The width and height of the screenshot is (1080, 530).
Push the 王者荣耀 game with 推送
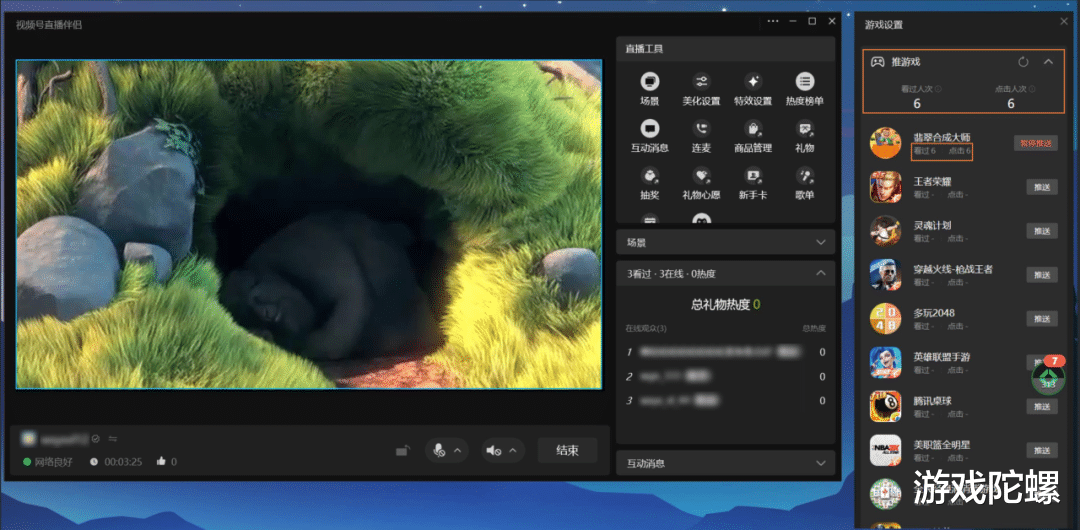click(x=1041, y=187)
